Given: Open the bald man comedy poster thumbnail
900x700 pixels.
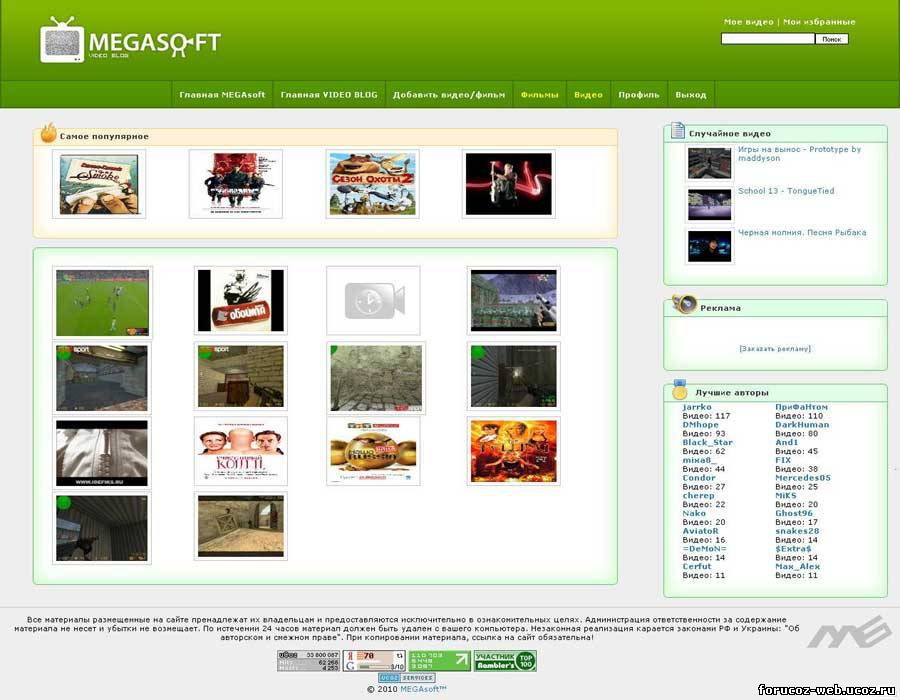Looking at the screenshot, I should click(x=240, y=451).
